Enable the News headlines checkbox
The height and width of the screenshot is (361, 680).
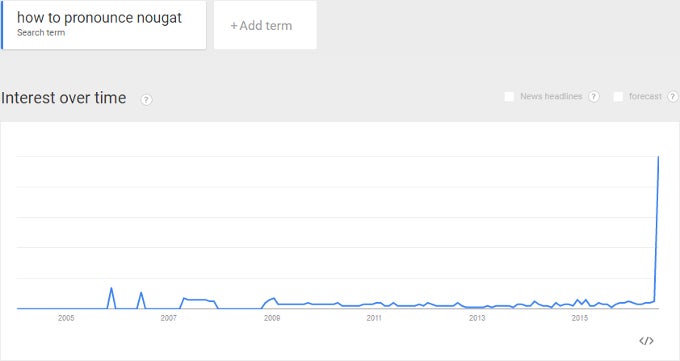point(509,96)
